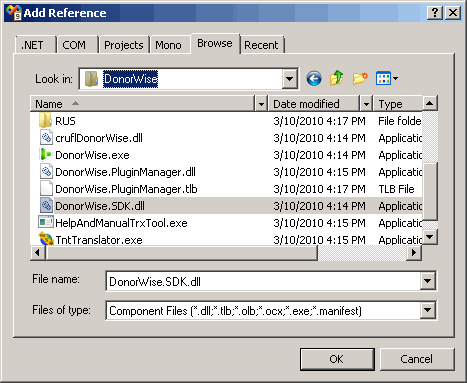
Task: Select the Browse tab
Action: click(x=215, y=43)
